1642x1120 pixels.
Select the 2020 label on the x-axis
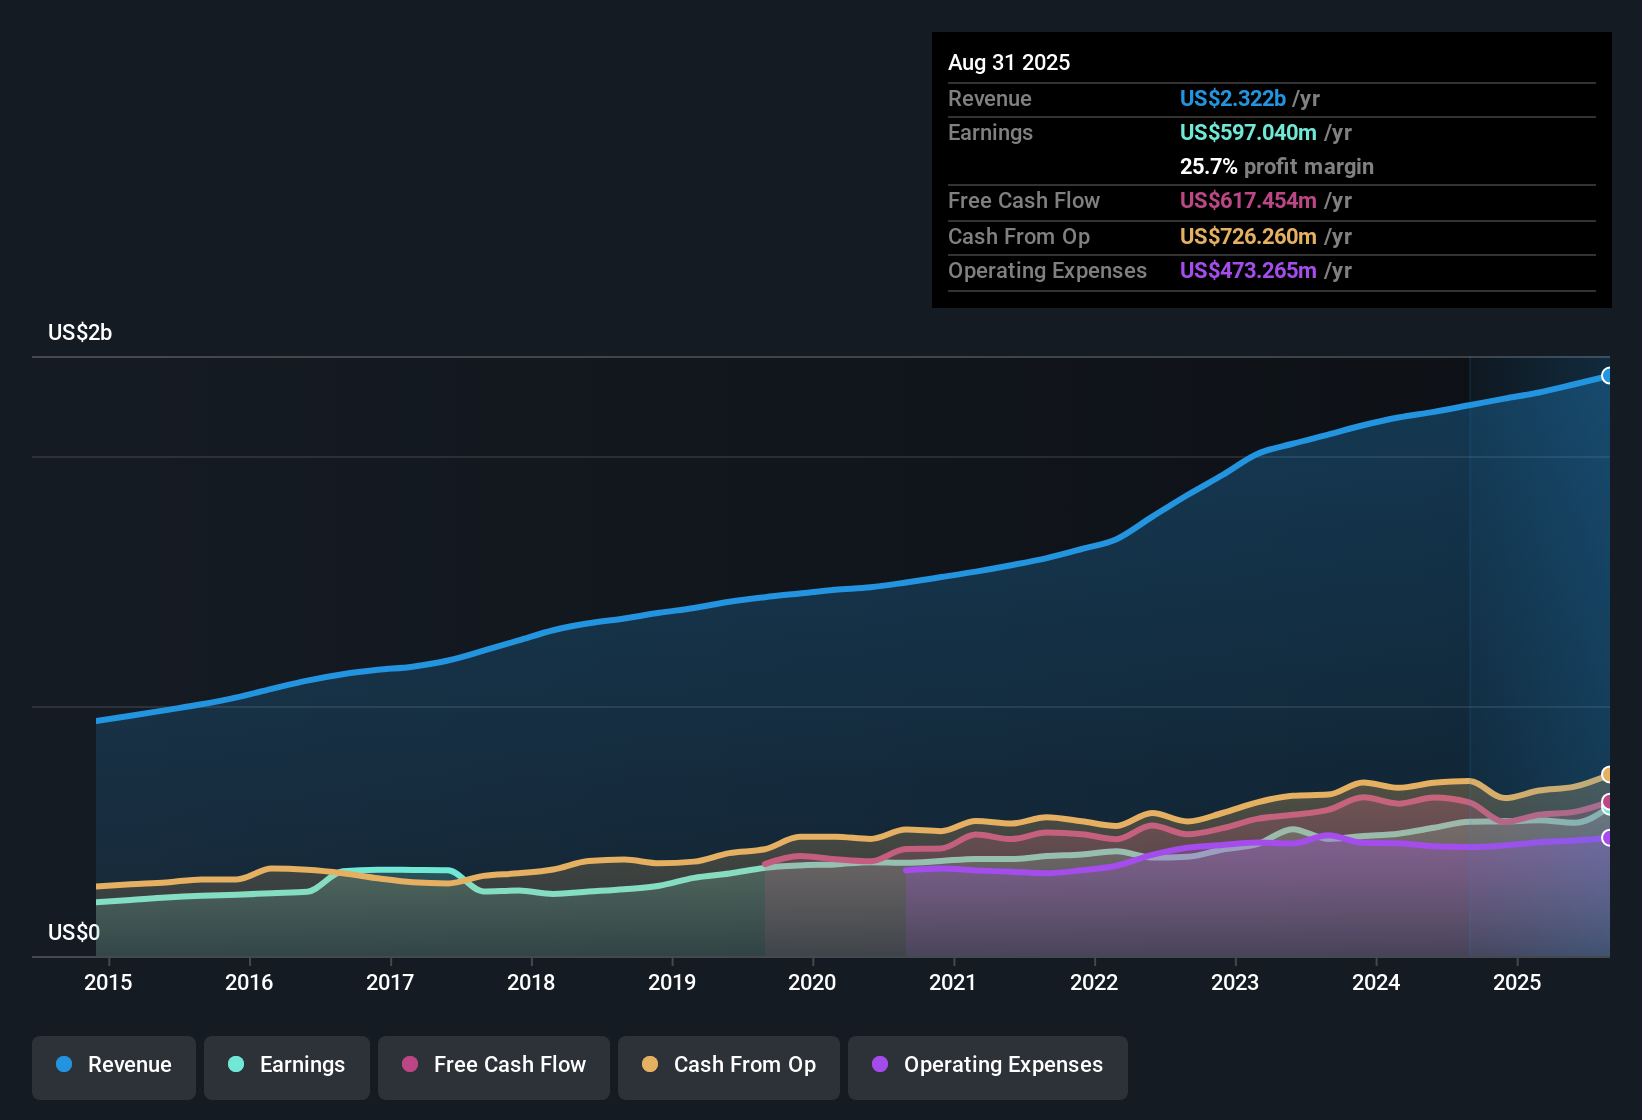(813, 982)
